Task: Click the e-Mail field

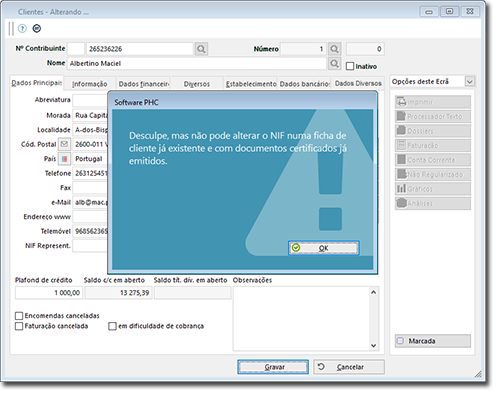Action: (90, 202)
